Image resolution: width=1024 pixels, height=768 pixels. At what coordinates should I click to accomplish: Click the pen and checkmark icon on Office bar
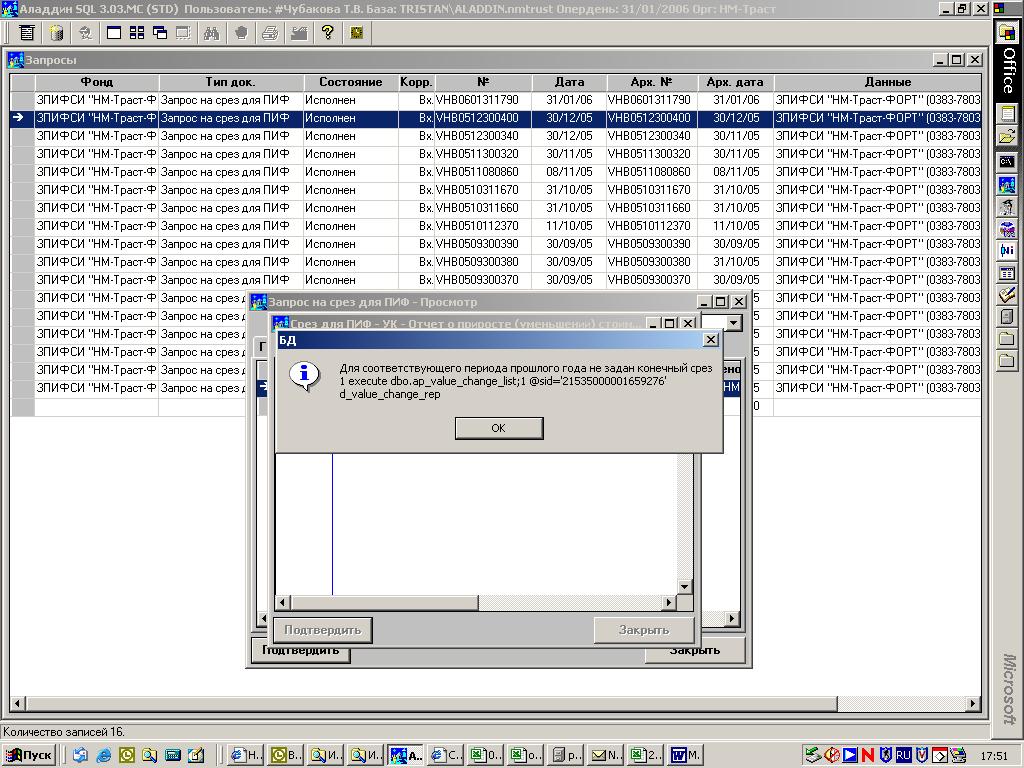(x=1007, y=295)
